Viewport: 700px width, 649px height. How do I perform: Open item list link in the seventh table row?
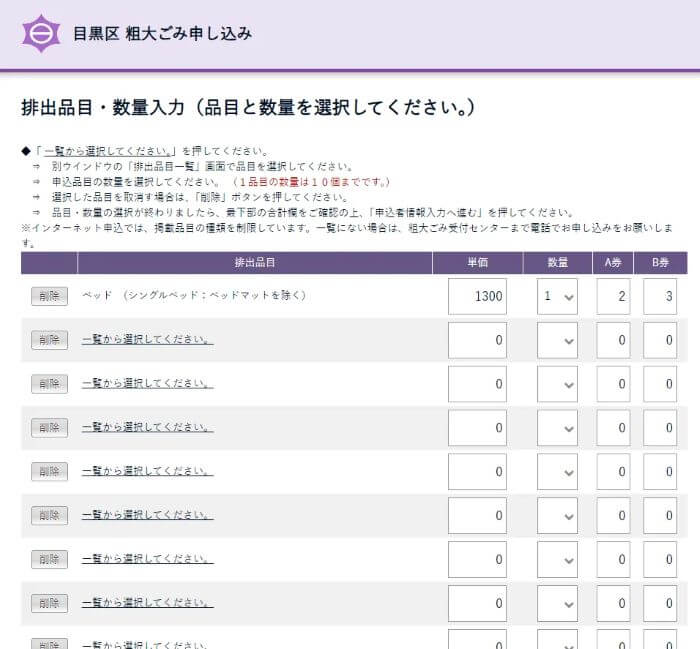click(147, 558)
